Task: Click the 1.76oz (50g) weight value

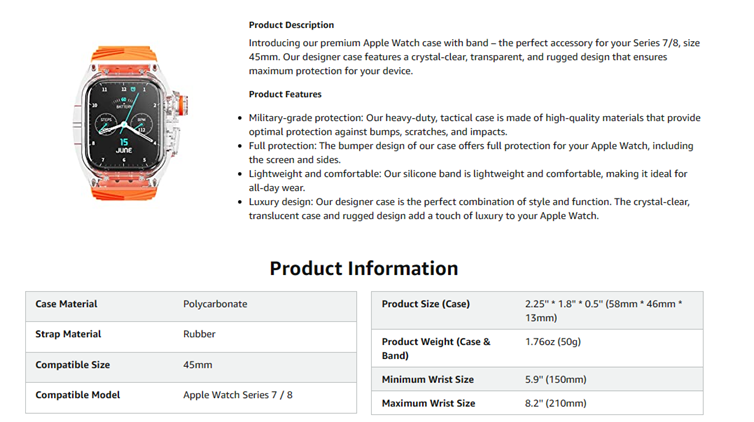Action: coord(553,342)
